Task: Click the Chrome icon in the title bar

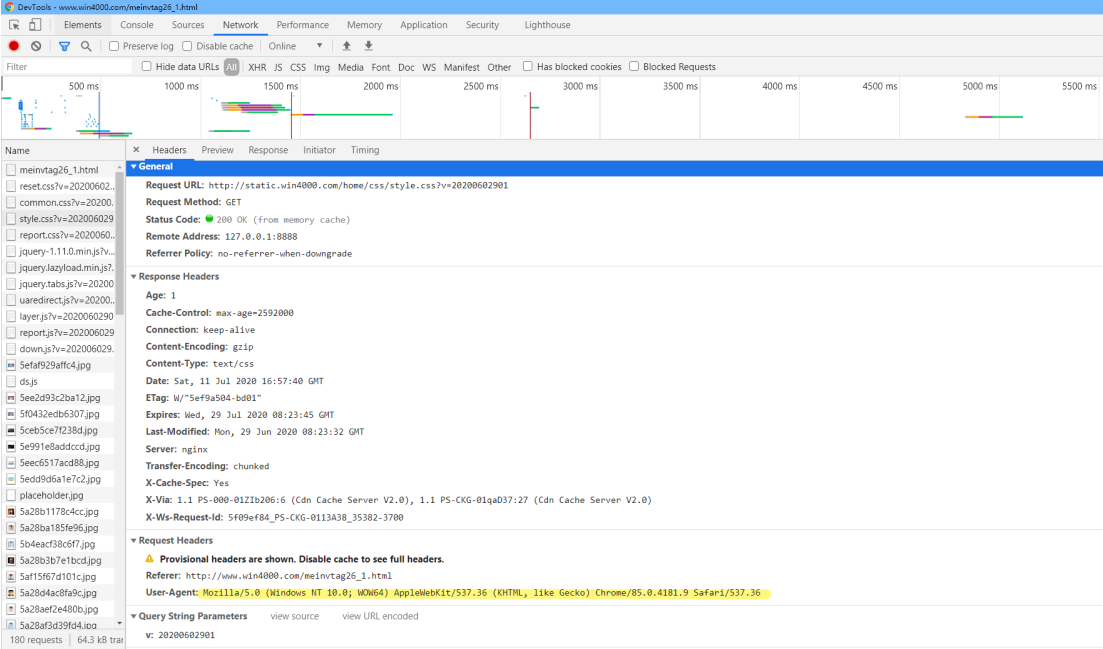Action: (x=8, y=6)
